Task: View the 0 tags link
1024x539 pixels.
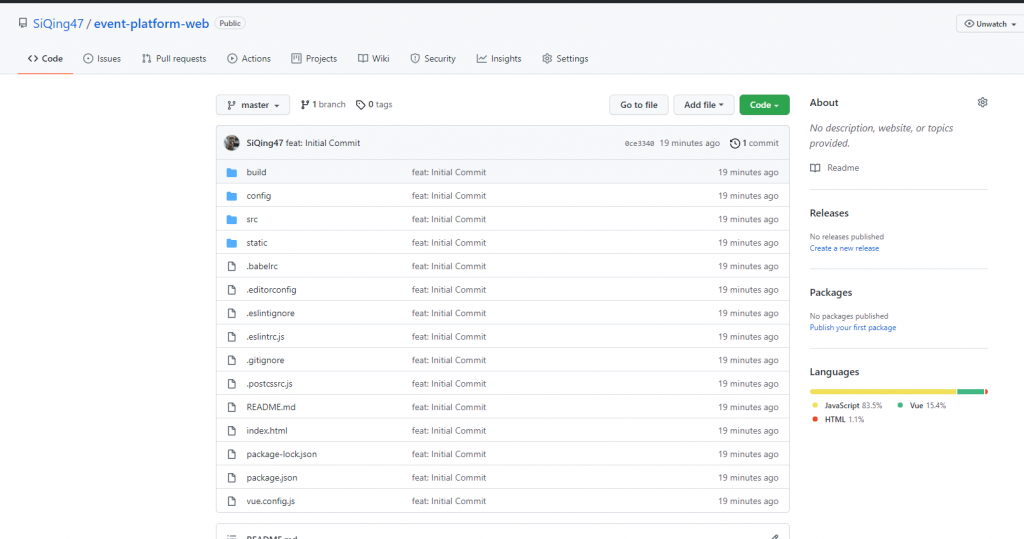Action: [374, 105]
